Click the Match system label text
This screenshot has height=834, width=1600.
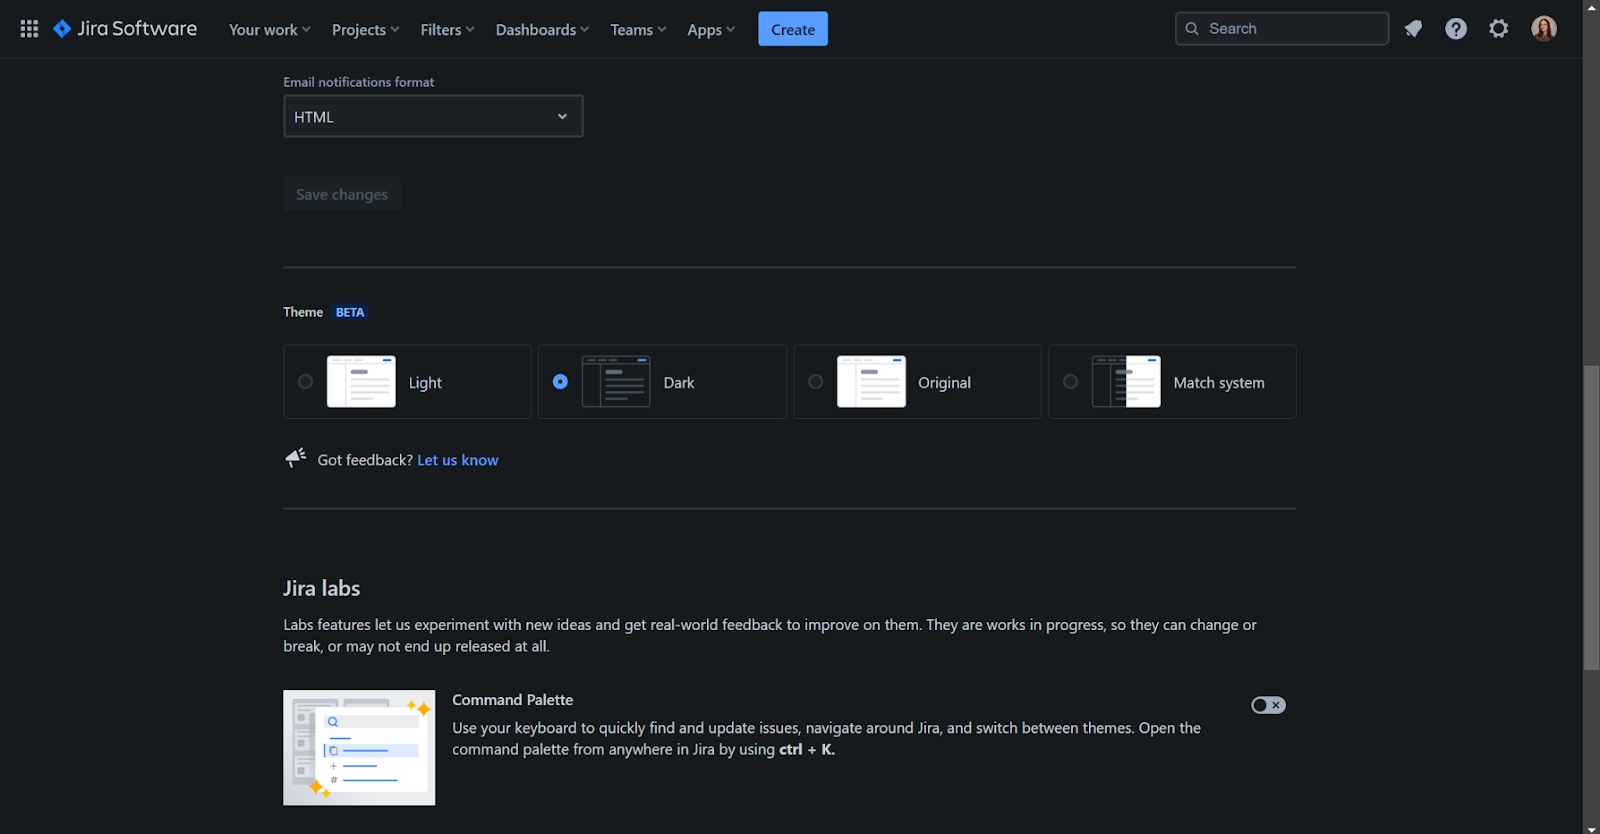(x=1219, y=383)
